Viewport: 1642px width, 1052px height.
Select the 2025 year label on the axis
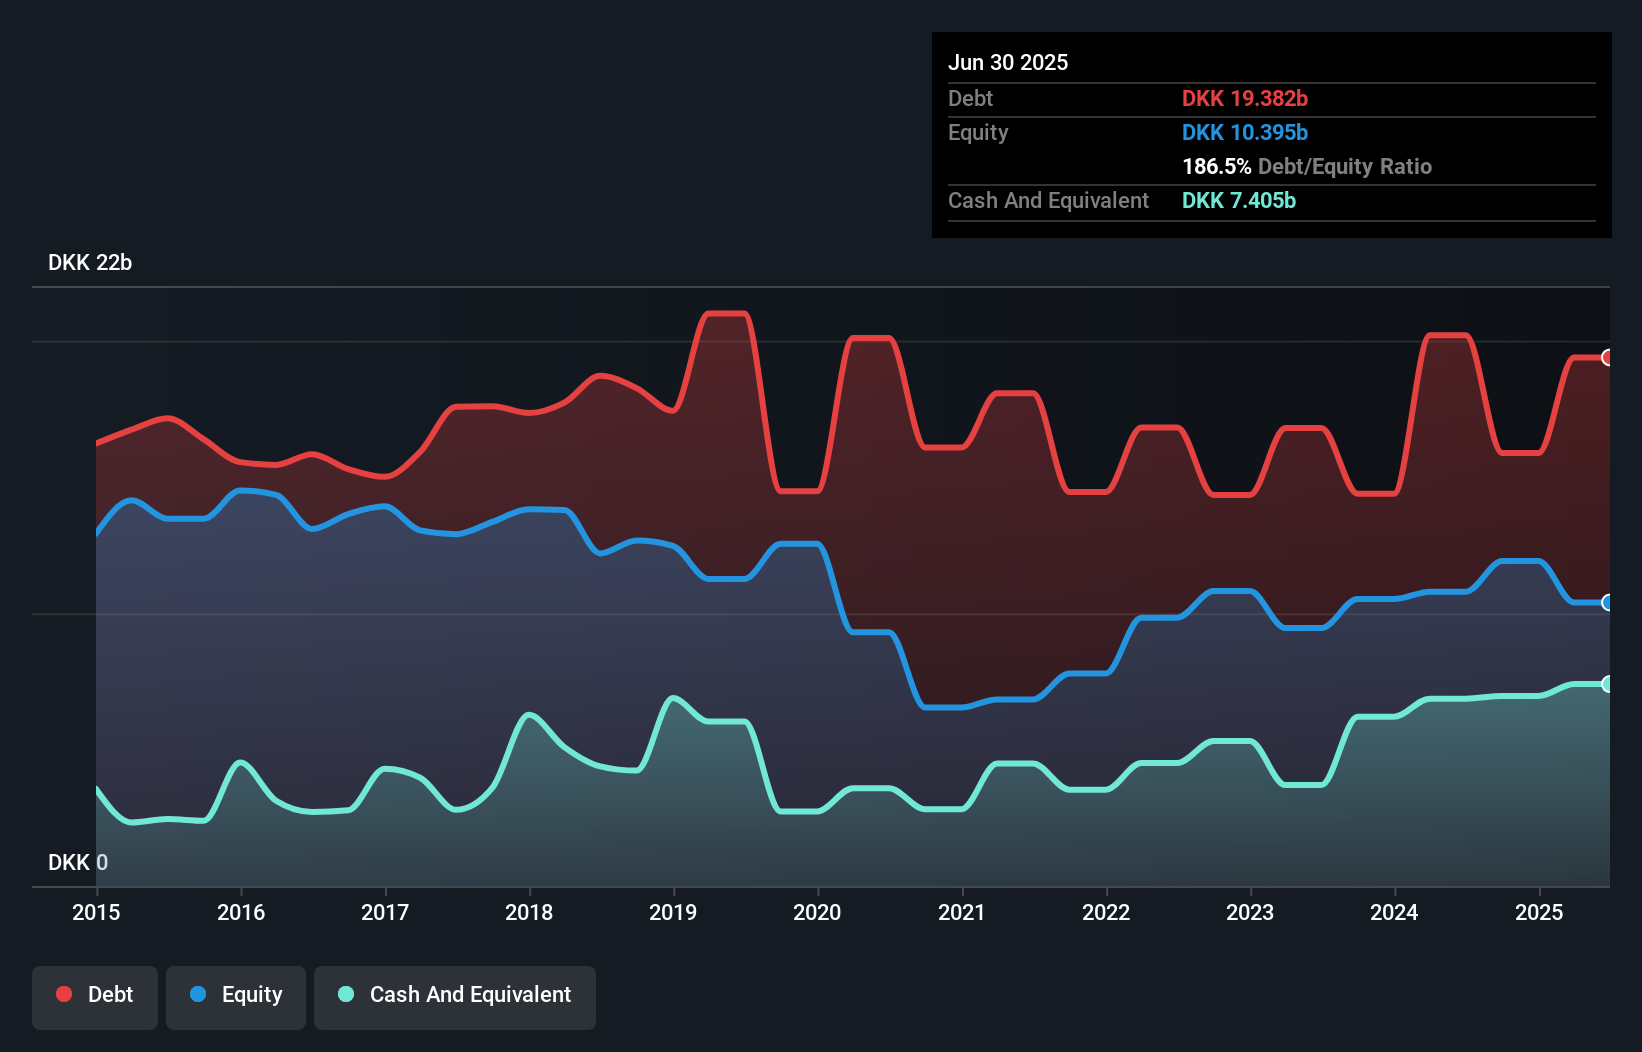pos(1540,913)
